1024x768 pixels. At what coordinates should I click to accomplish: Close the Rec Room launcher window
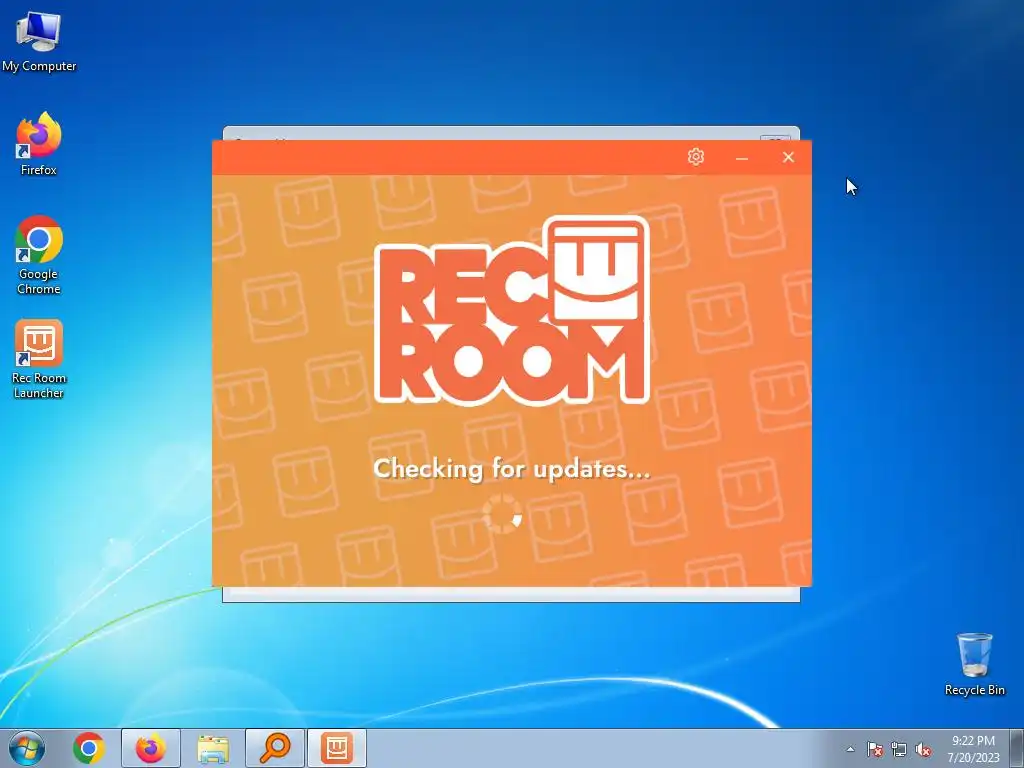[788, 157]
